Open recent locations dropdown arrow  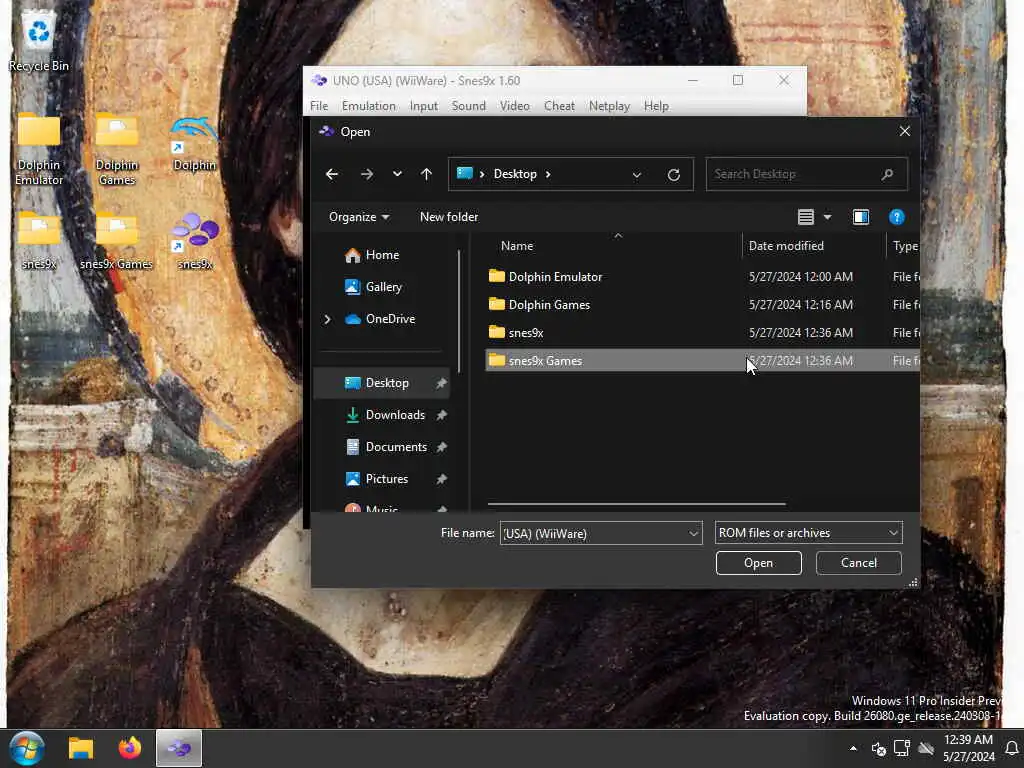(x=397, y=174)
